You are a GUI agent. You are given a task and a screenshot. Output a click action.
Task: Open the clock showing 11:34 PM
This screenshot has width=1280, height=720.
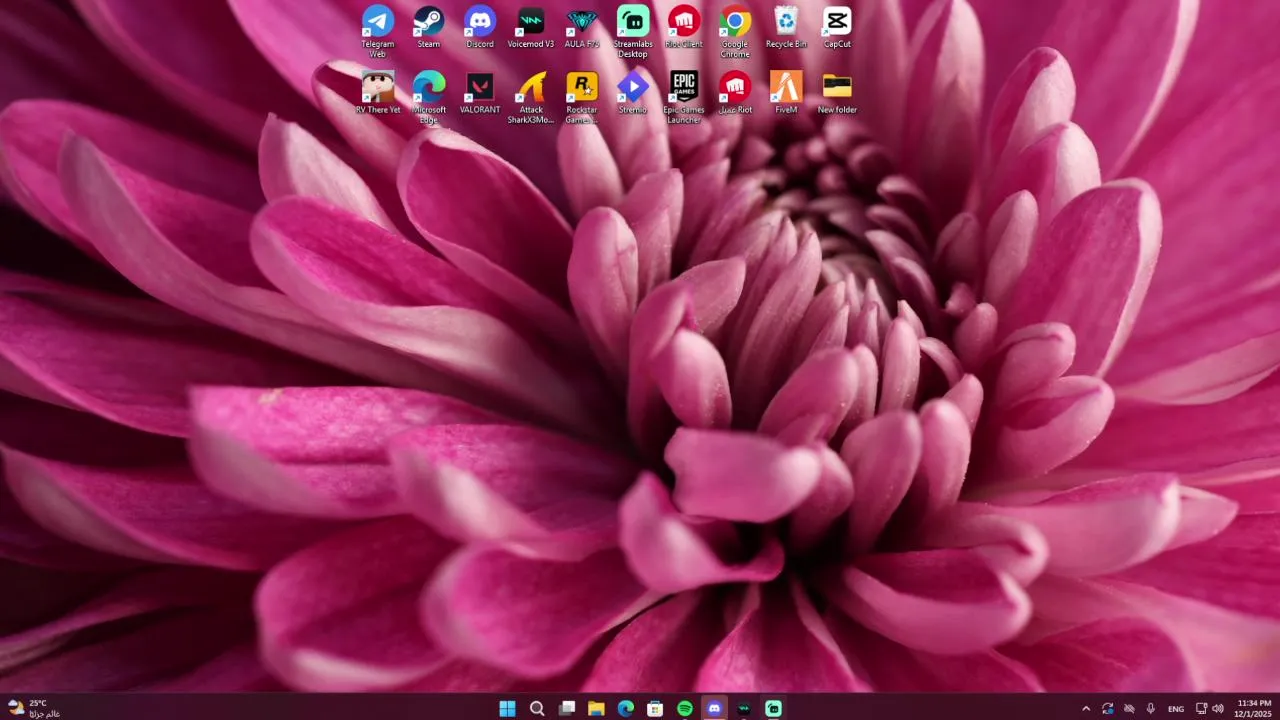click(x=1254, y=708)
